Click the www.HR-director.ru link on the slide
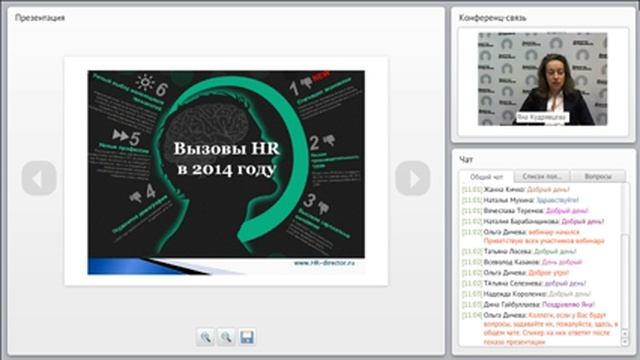The width and height of the screenshot is (640, 360). [324, 263]
